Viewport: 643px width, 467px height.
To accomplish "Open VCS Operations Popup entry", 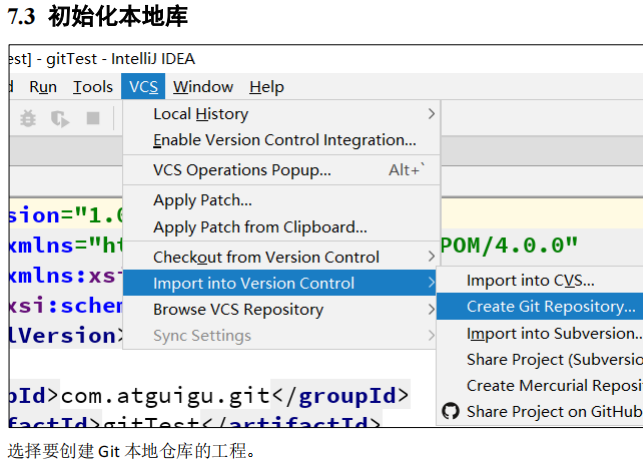I will click(281, 170).
